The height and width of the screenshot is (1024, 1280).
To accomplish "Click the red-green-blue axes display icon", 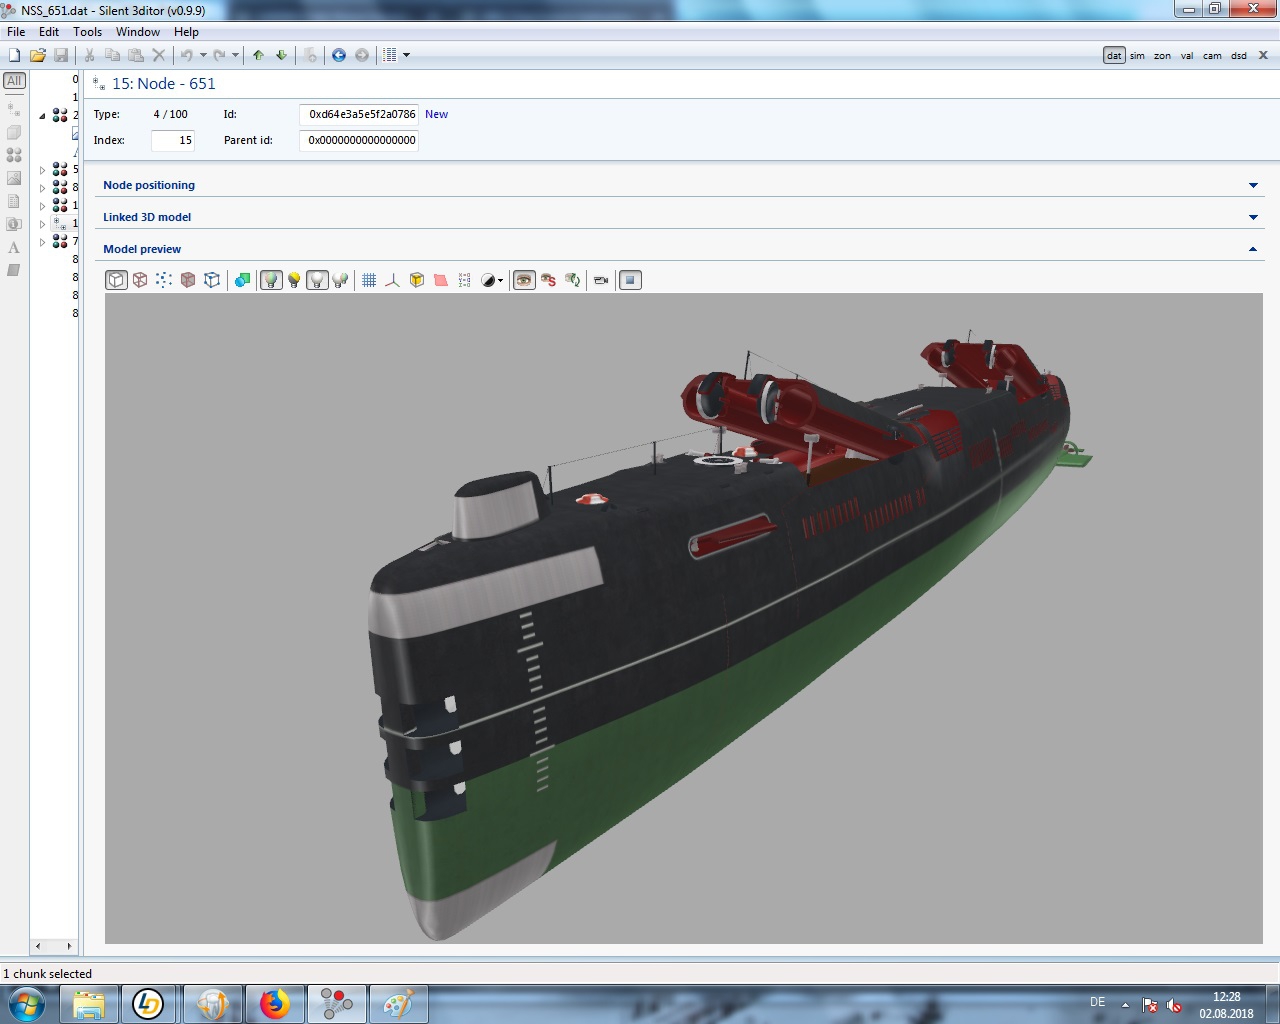I will coord(392,280).
